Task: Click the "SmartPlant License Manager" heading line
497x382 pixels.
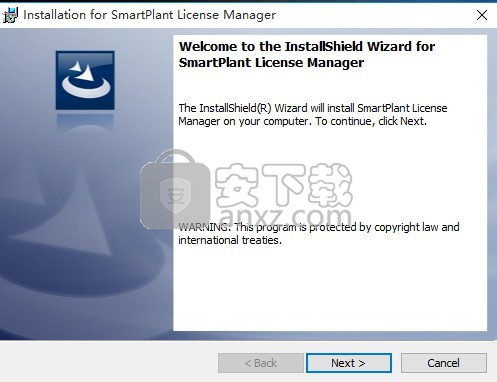Action: point(271,63)
